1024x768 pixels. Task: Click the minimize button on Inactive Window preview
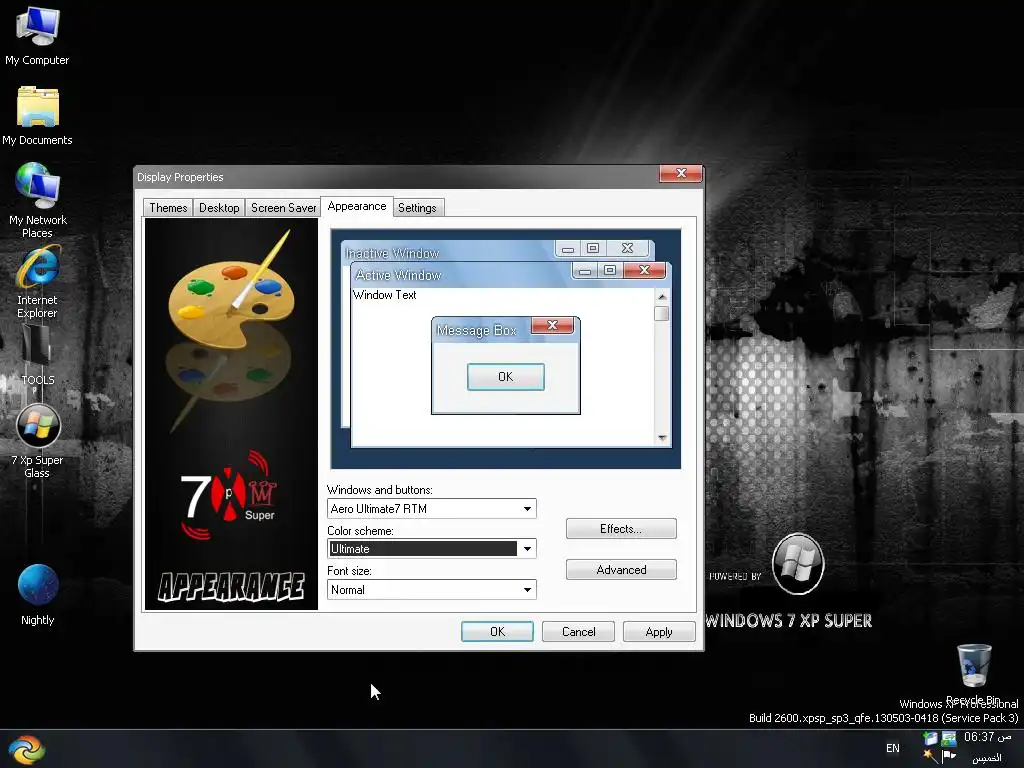(568, 249)
